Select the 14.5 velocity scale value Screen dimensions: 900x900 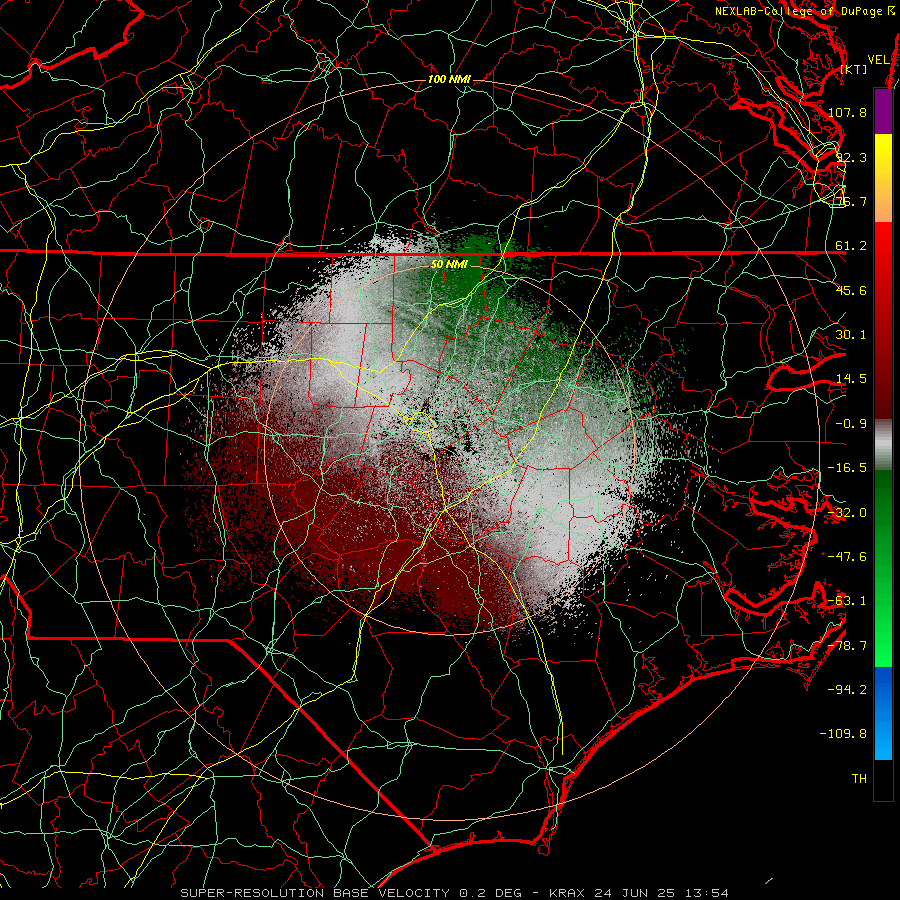click(851, 379)
